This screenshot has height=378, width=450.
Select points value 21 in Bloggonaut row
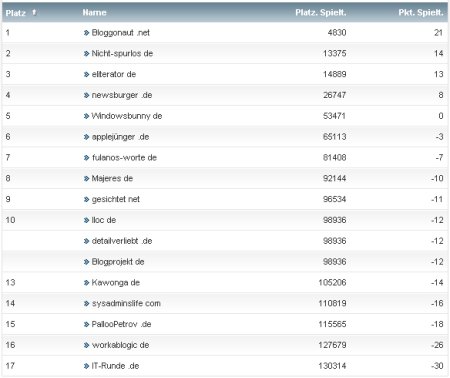439,33
